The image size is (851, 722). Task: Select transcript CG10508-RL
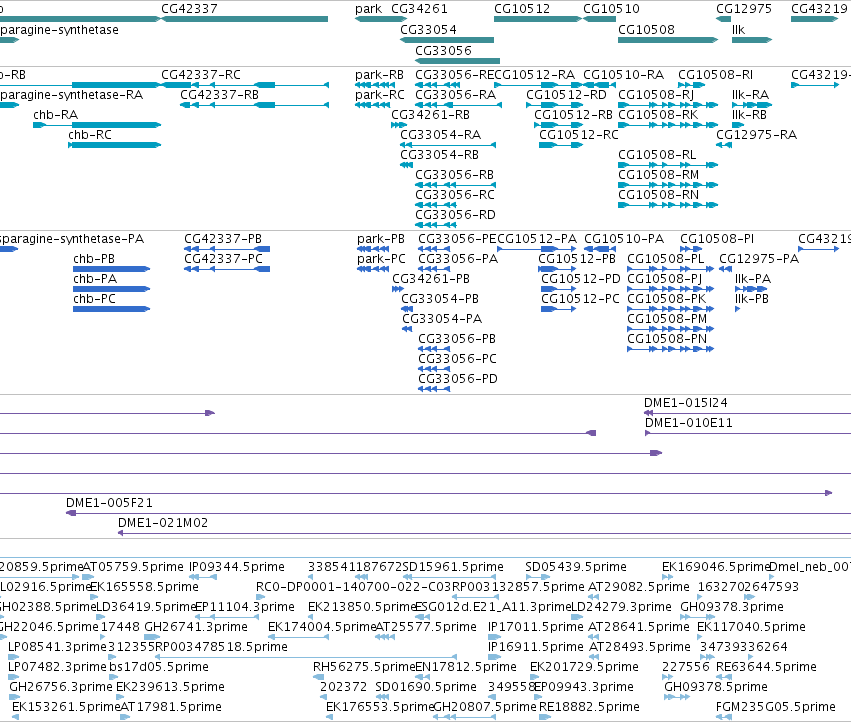pyautogui.click(x=657, y=155)
